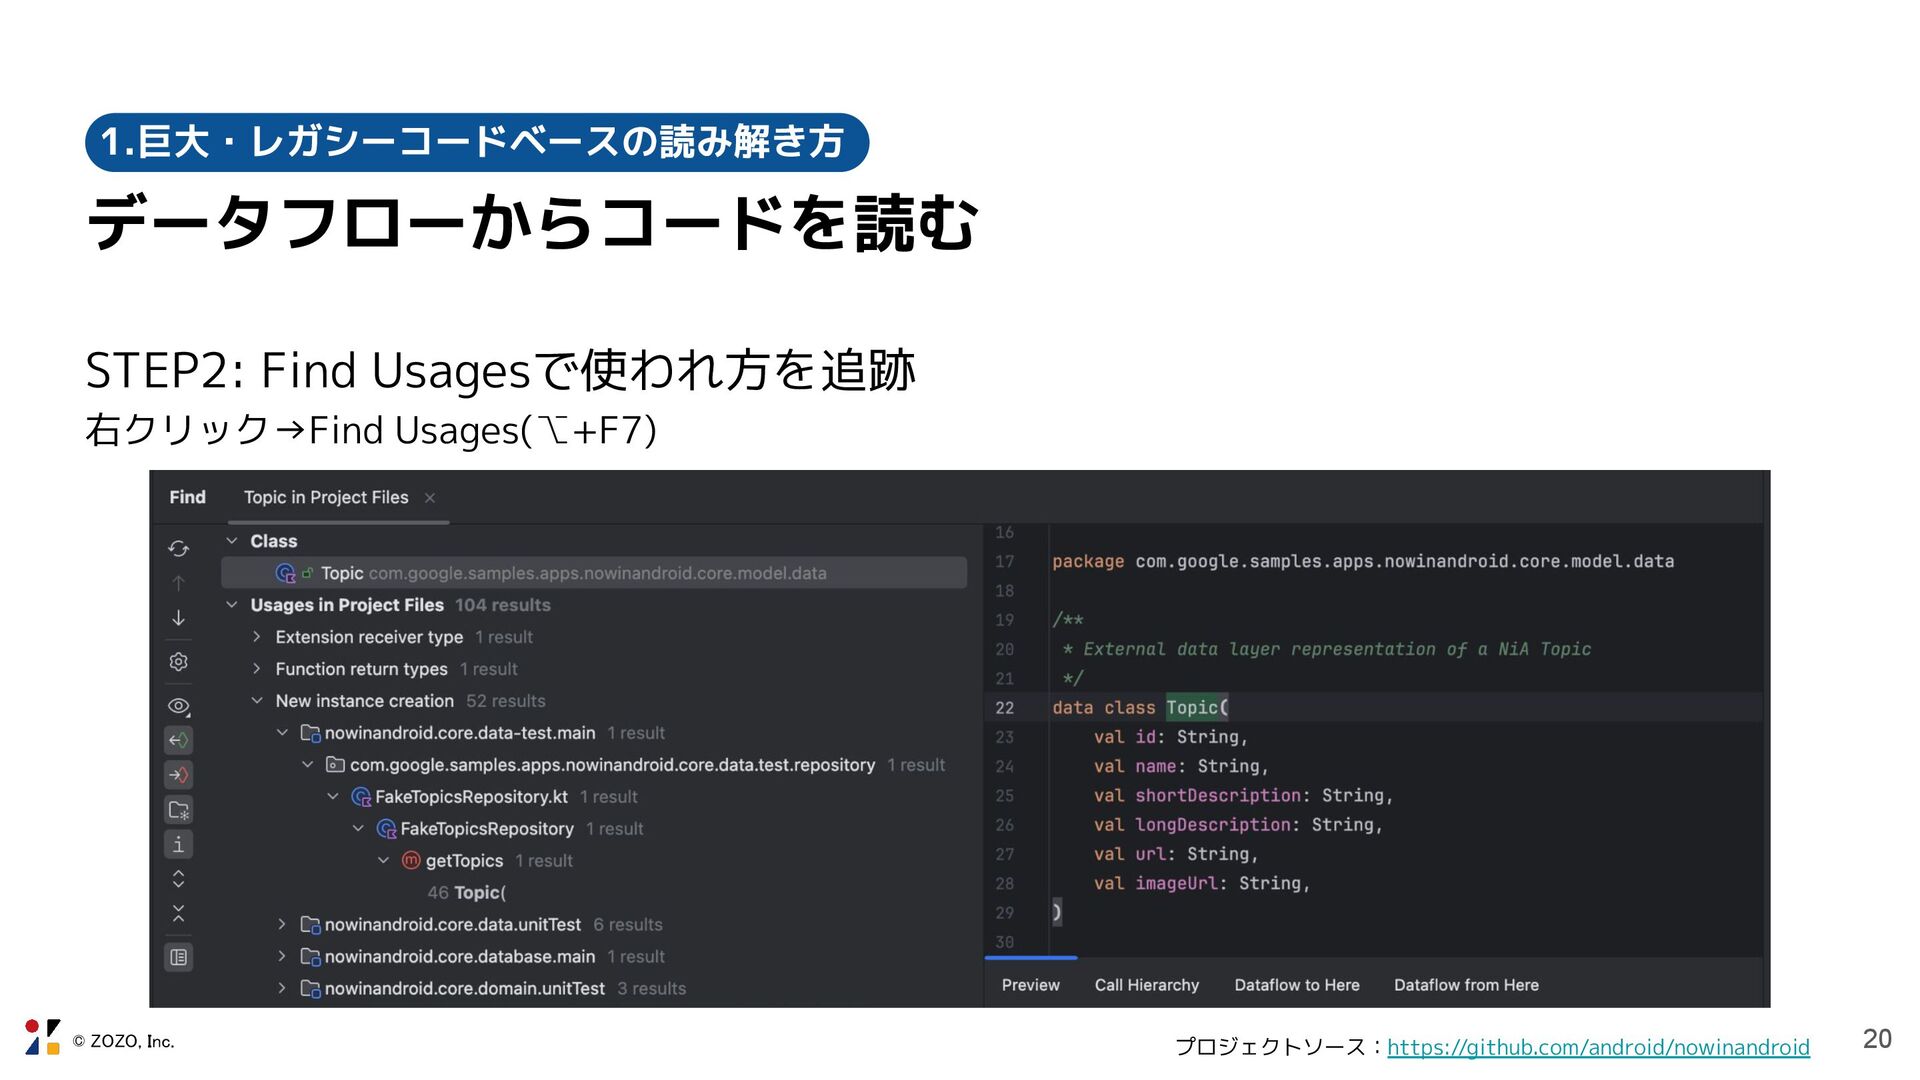The image size is (1920, 1080).
Task: Collapse nowinandroid.core.data-test.main chevron
Action: coord(283,733)
